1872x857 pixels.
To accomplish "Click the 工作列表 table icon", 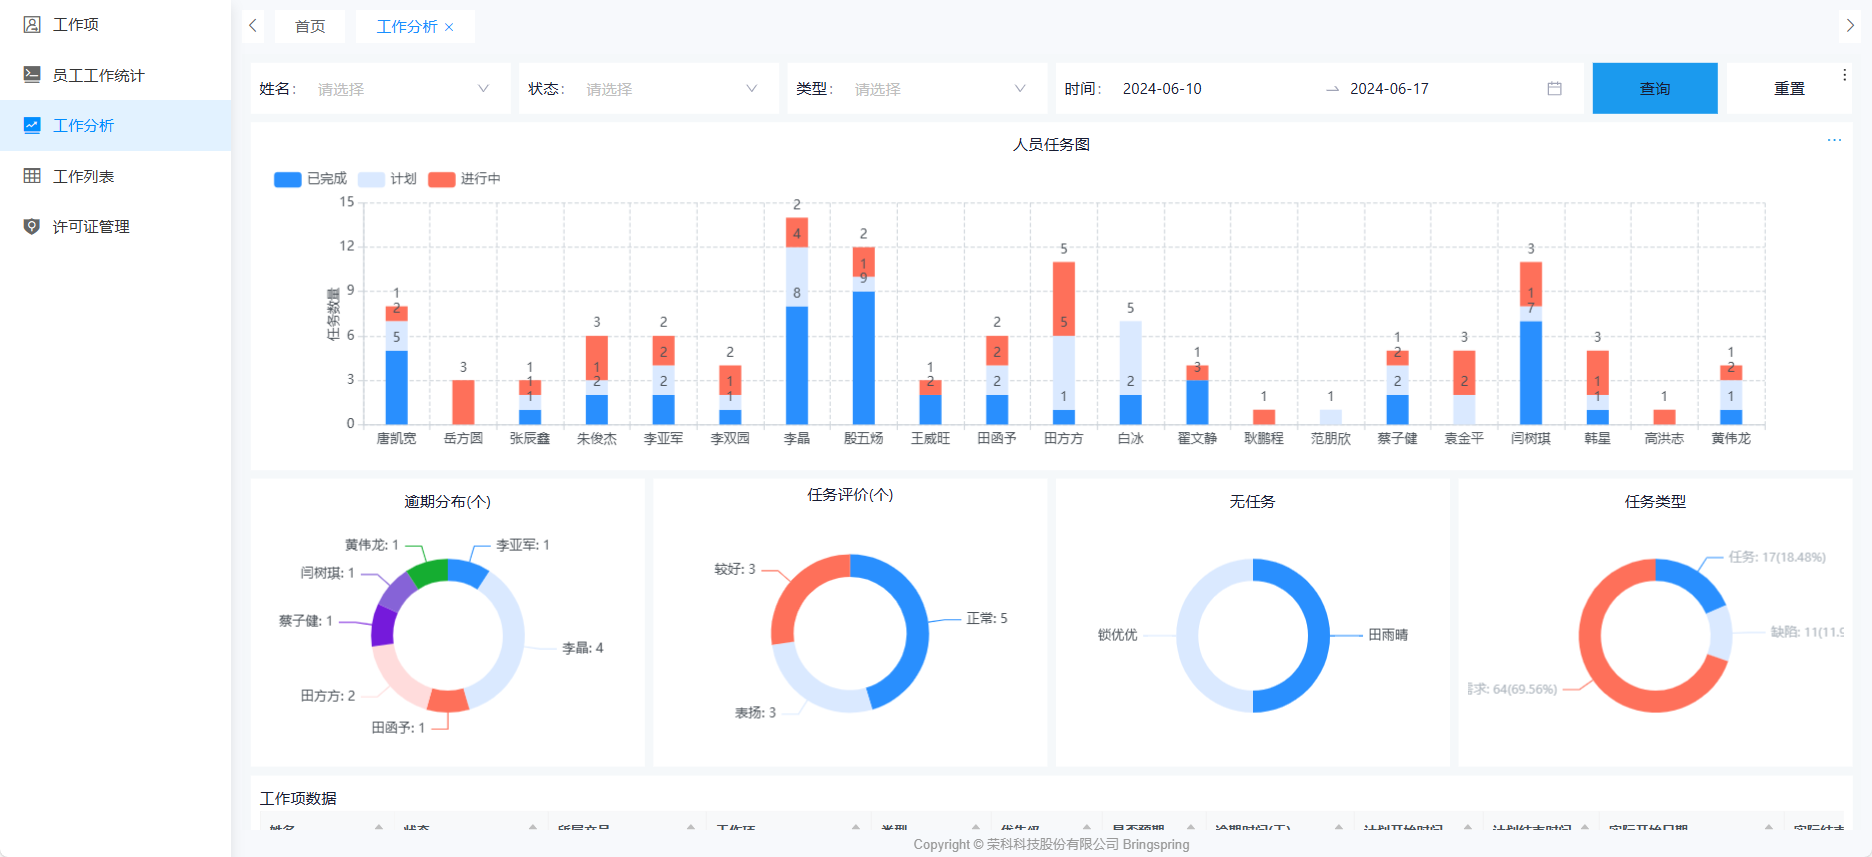I will coord(32,176).
